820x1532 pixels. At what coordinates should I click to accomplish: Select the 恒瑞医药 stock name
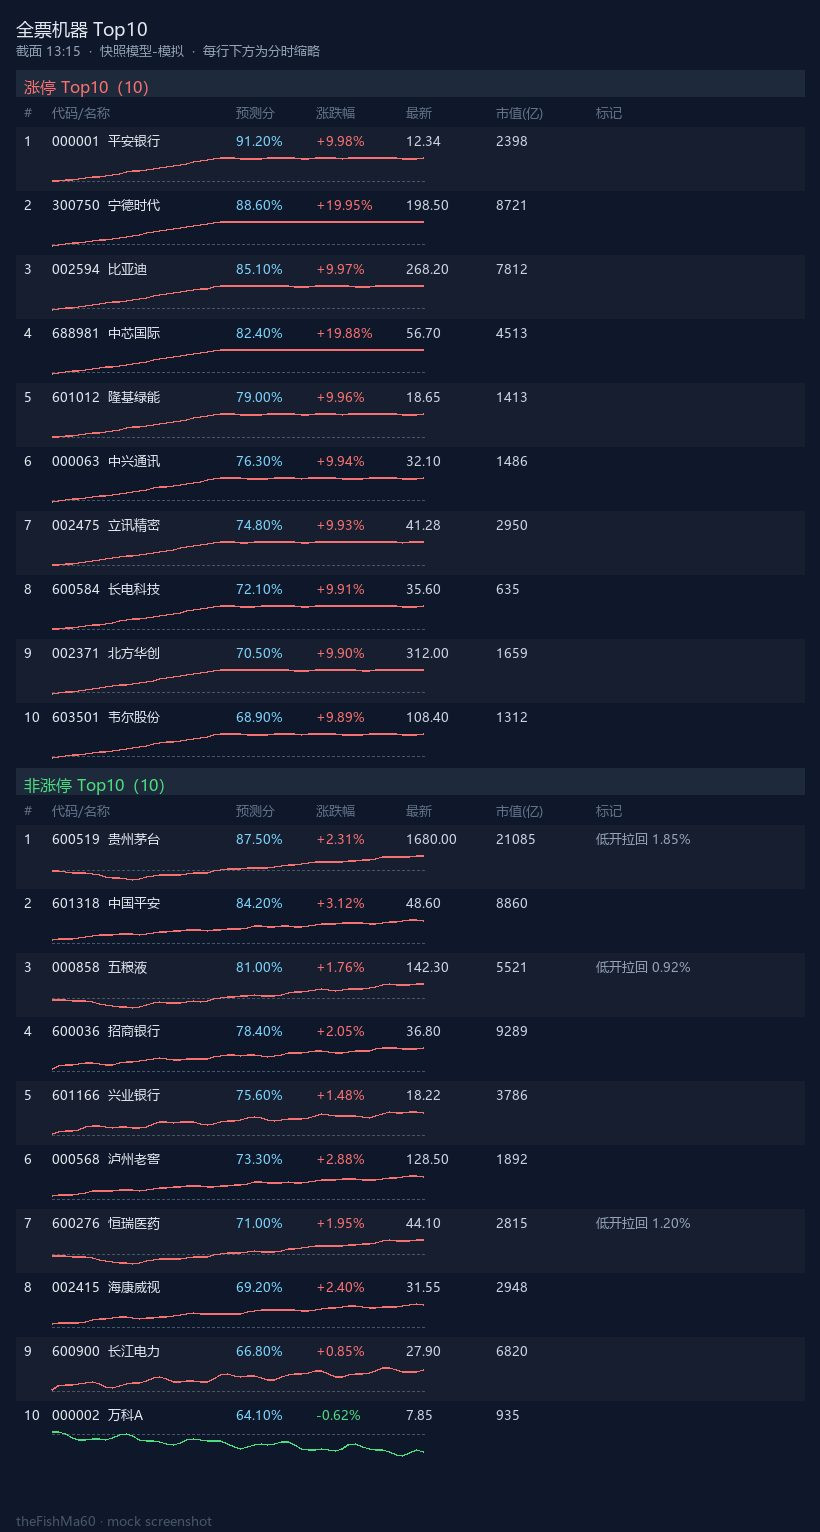pos(134,1223)
